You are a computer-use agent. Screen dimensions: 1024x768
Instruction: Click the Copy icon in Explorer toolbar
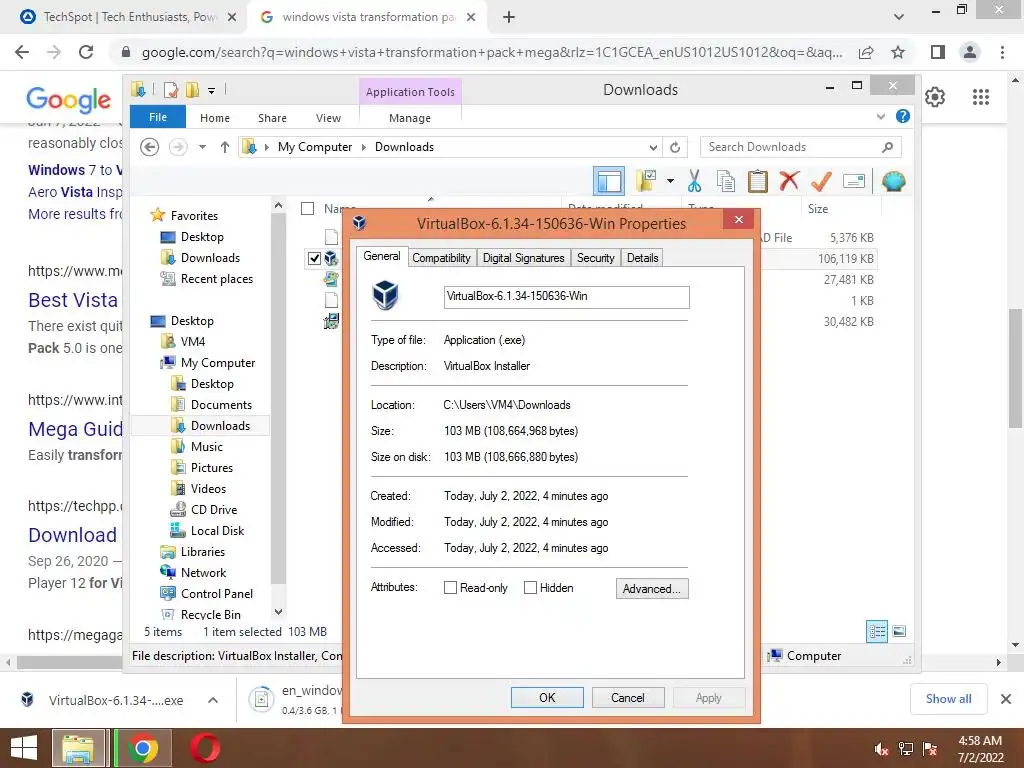click(x=726, y=181)
